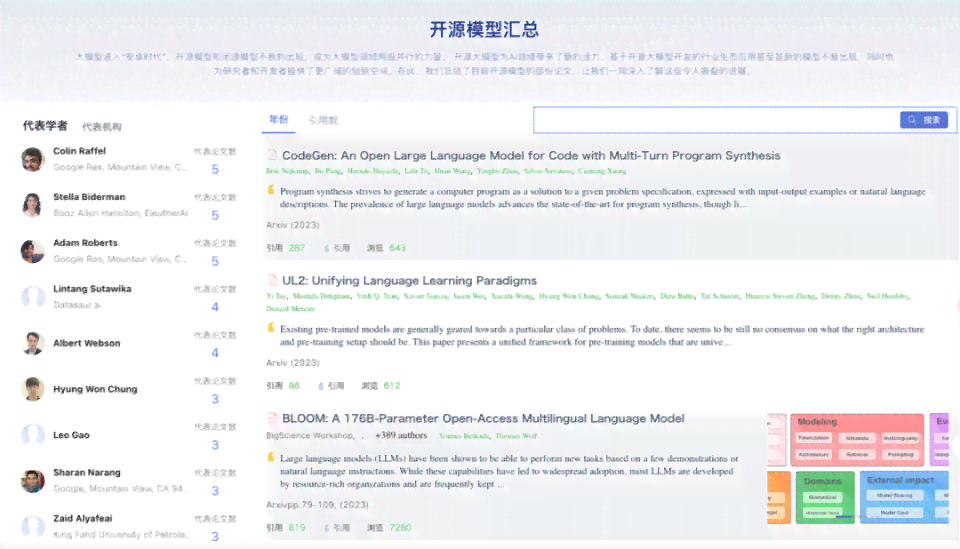Click UL2 citation count 86
This screenshot has width=960, height=549.
point(294,386)
